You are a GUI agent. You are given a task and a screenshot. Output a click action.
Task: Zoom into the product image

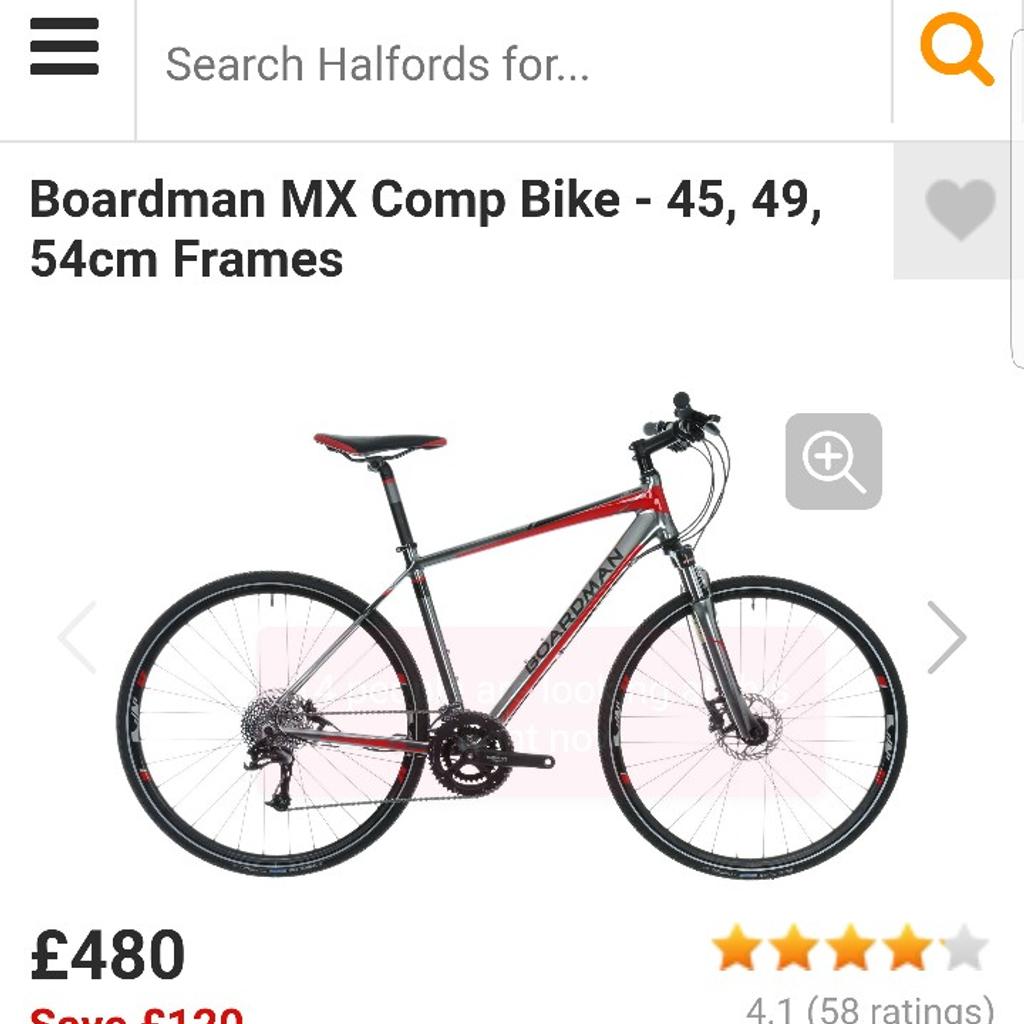point(833,462)
